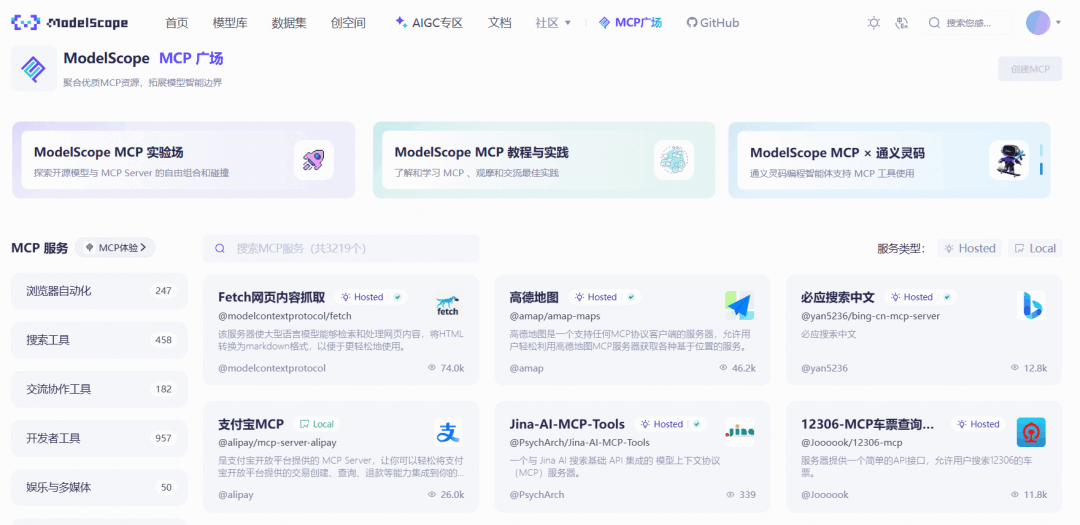
Task: Open the ModelScope MCP × 通义灵码 banner card
Action: (889, 160)
